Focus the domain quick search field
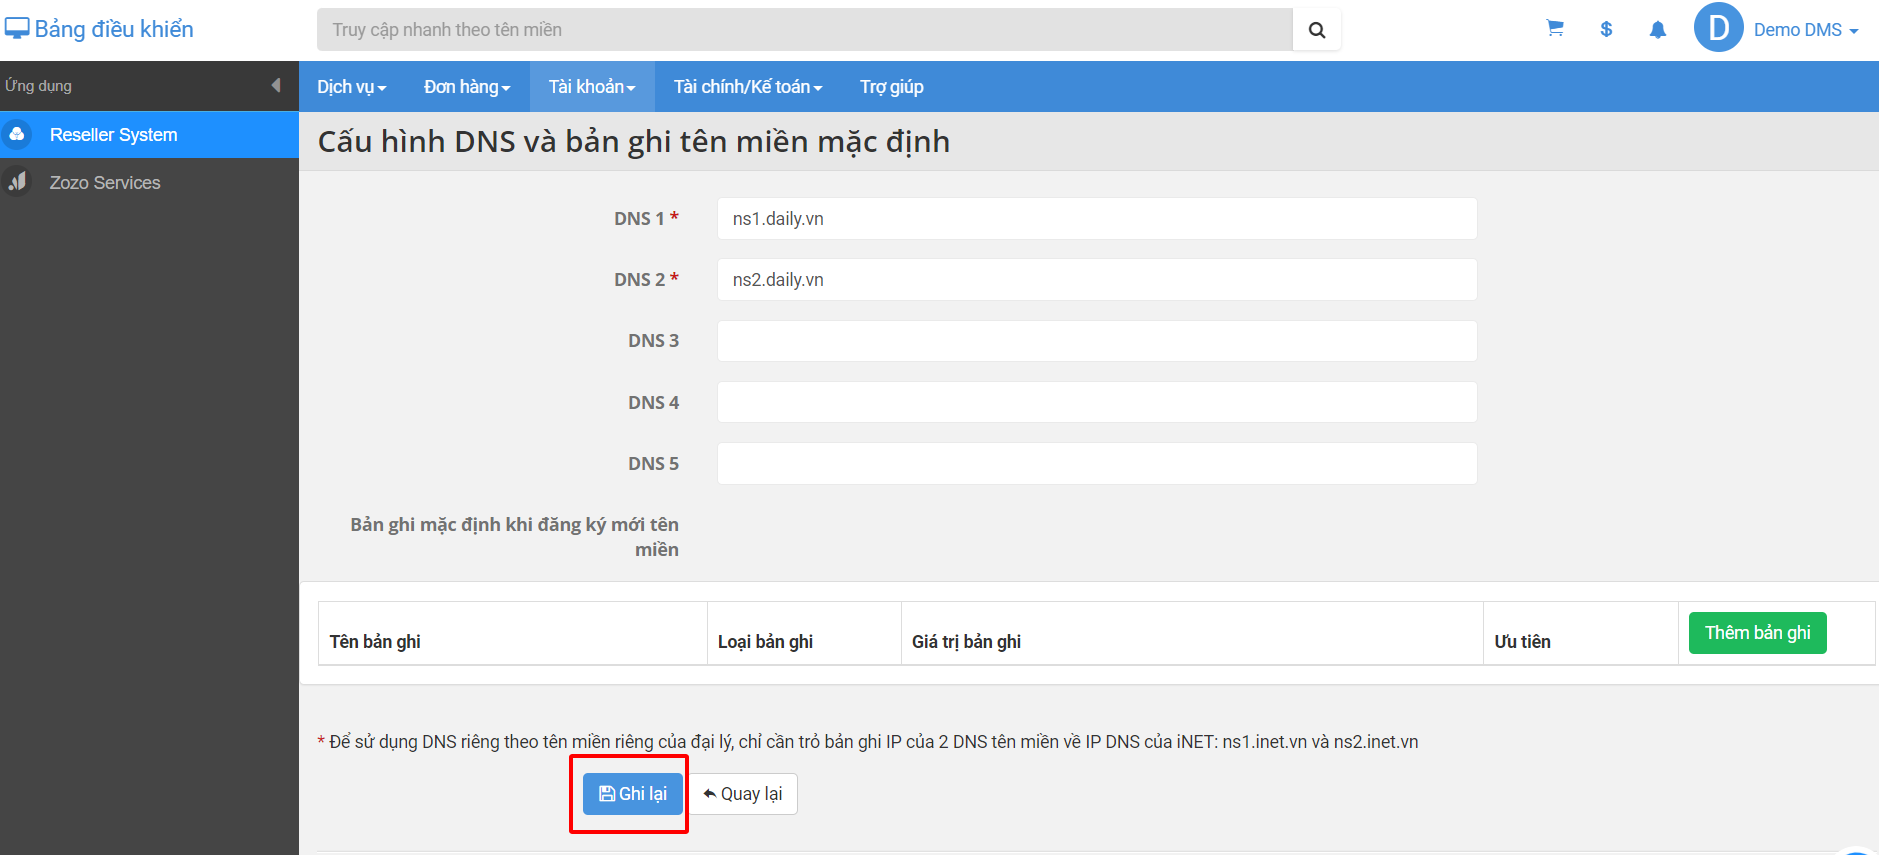 pos(805,30)
